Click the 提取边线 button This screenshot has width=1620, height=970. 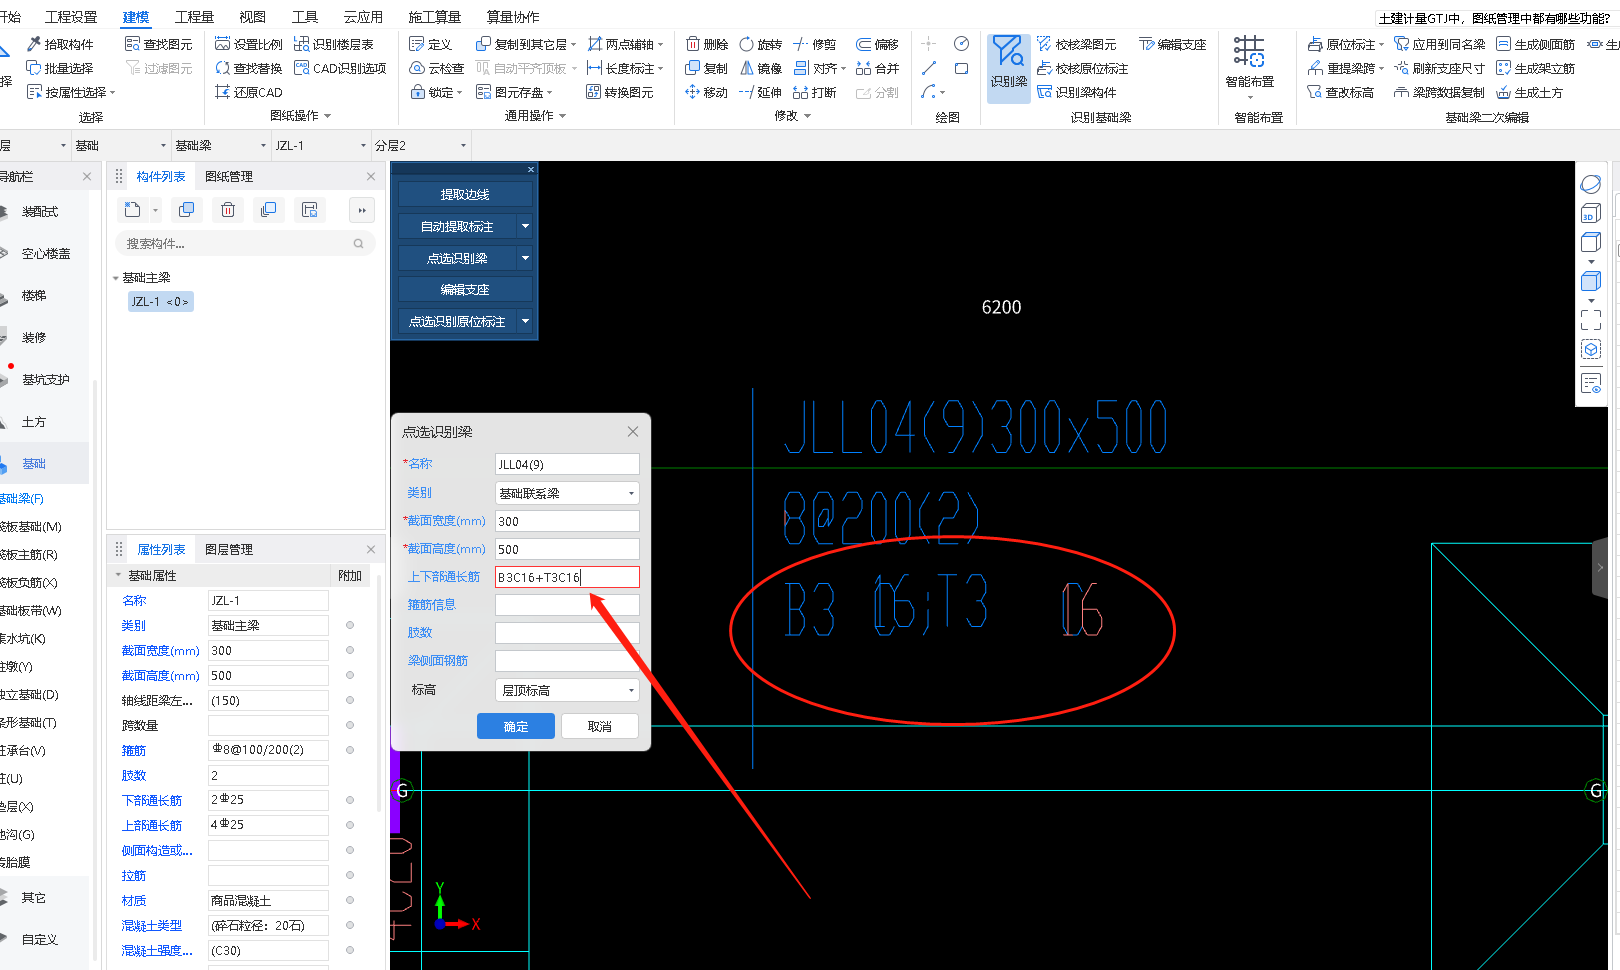(x=465, y=194)
